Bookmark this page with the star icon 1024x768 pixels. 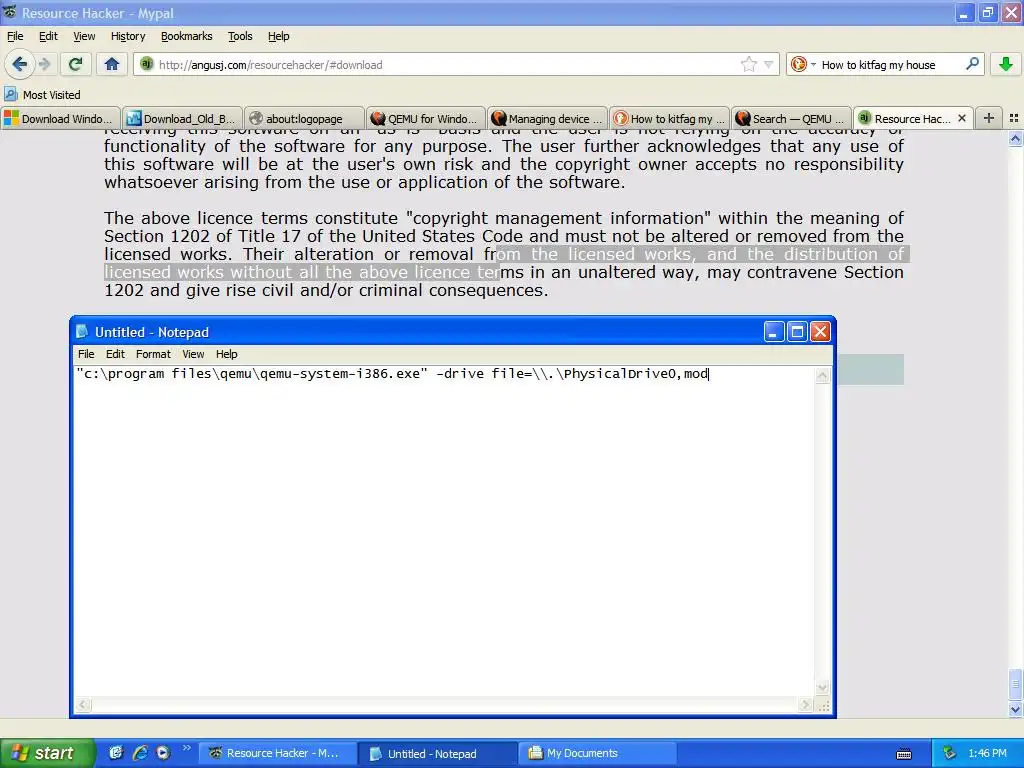tap(748, 64)
